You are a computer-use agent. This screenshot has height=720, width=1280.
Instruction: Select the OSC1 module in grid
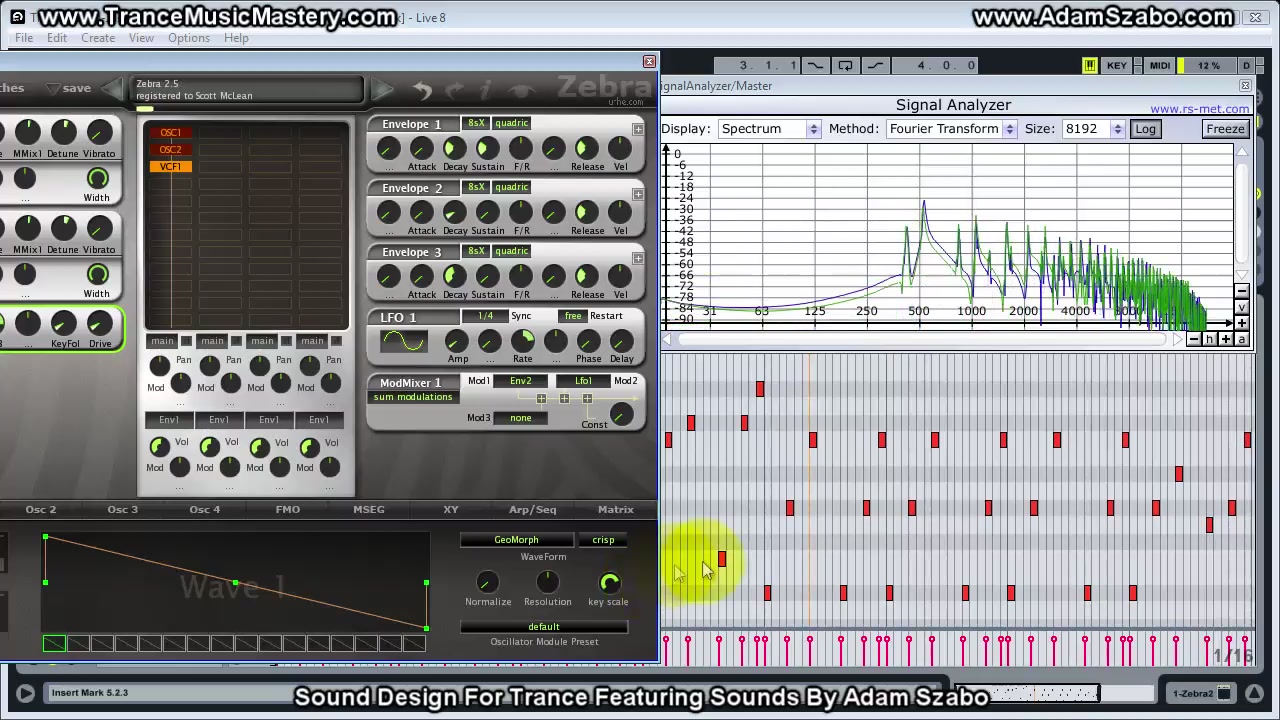coord(171,133)
